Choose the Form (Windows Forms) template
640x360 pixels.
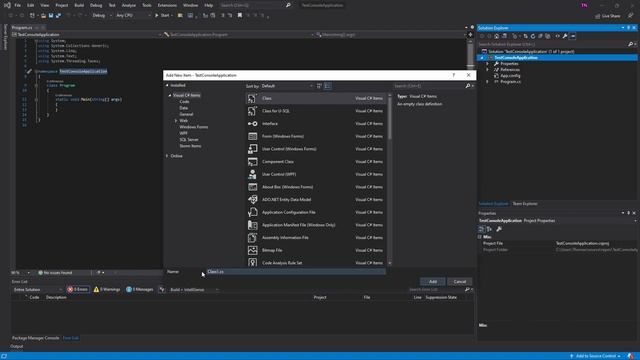click(316, 136)
